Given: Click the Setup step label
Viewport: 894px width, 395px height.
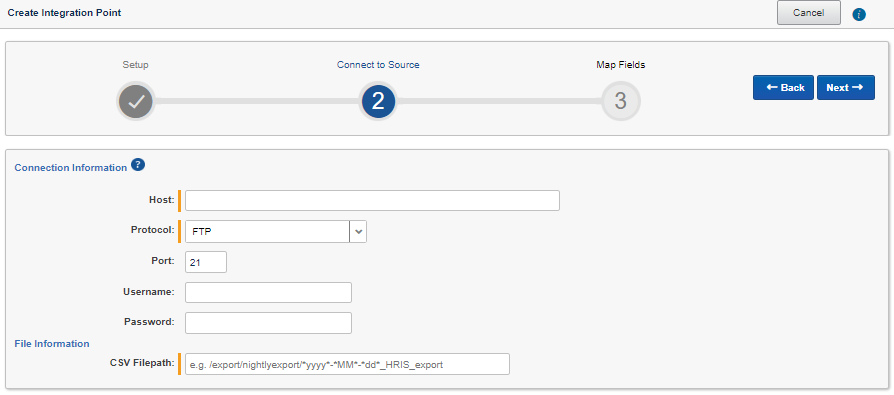Looking at the screenshot, I should click(135, 65).
